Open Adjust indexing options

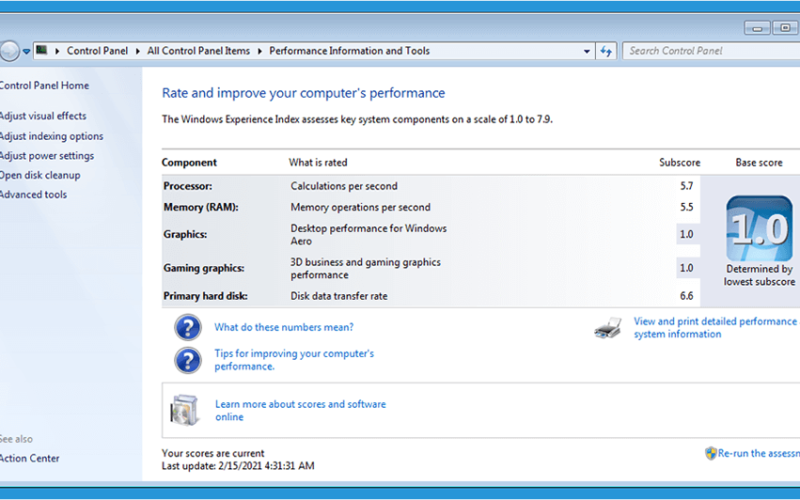[x=51, y=136]
